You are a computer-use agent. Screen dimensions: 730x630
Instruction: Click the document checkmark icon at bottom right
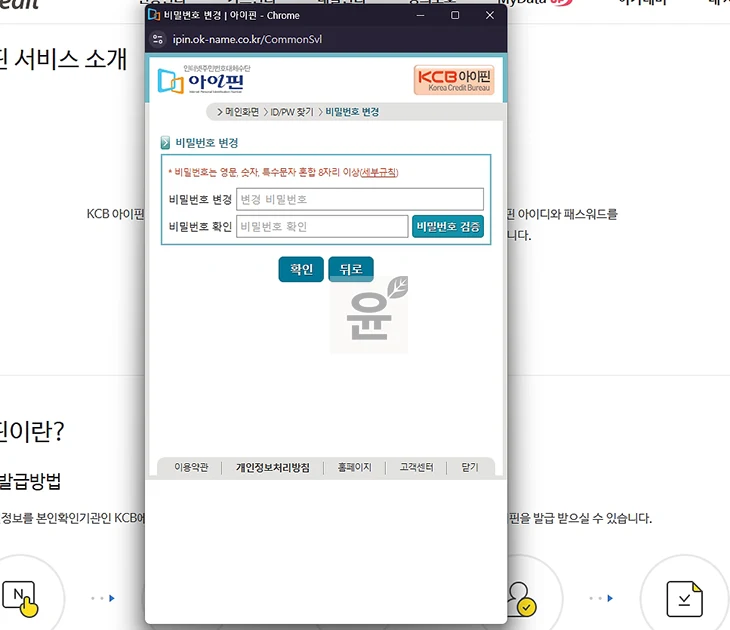(684, 598)
